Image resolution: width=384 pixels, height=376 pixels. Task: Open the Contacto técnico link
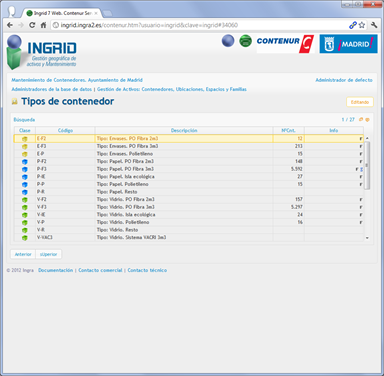[x=147, y=270]
